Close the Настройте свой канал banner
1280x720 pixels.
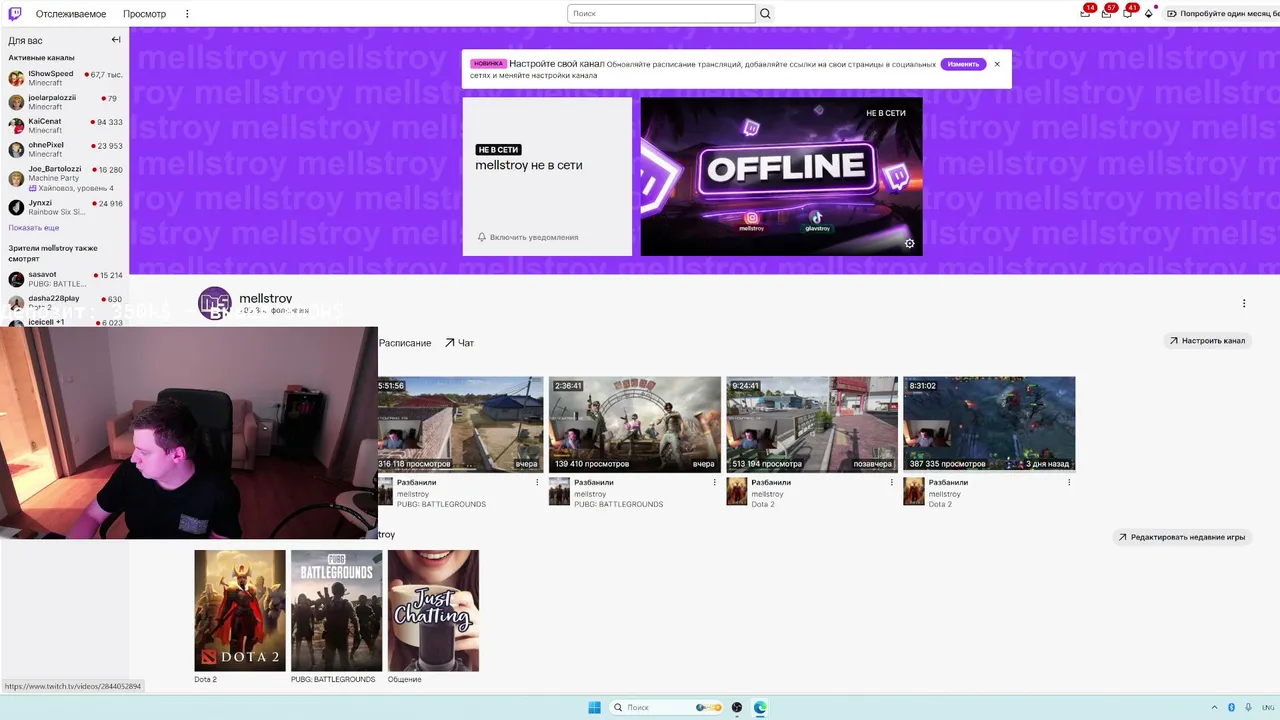pos(997,64)
